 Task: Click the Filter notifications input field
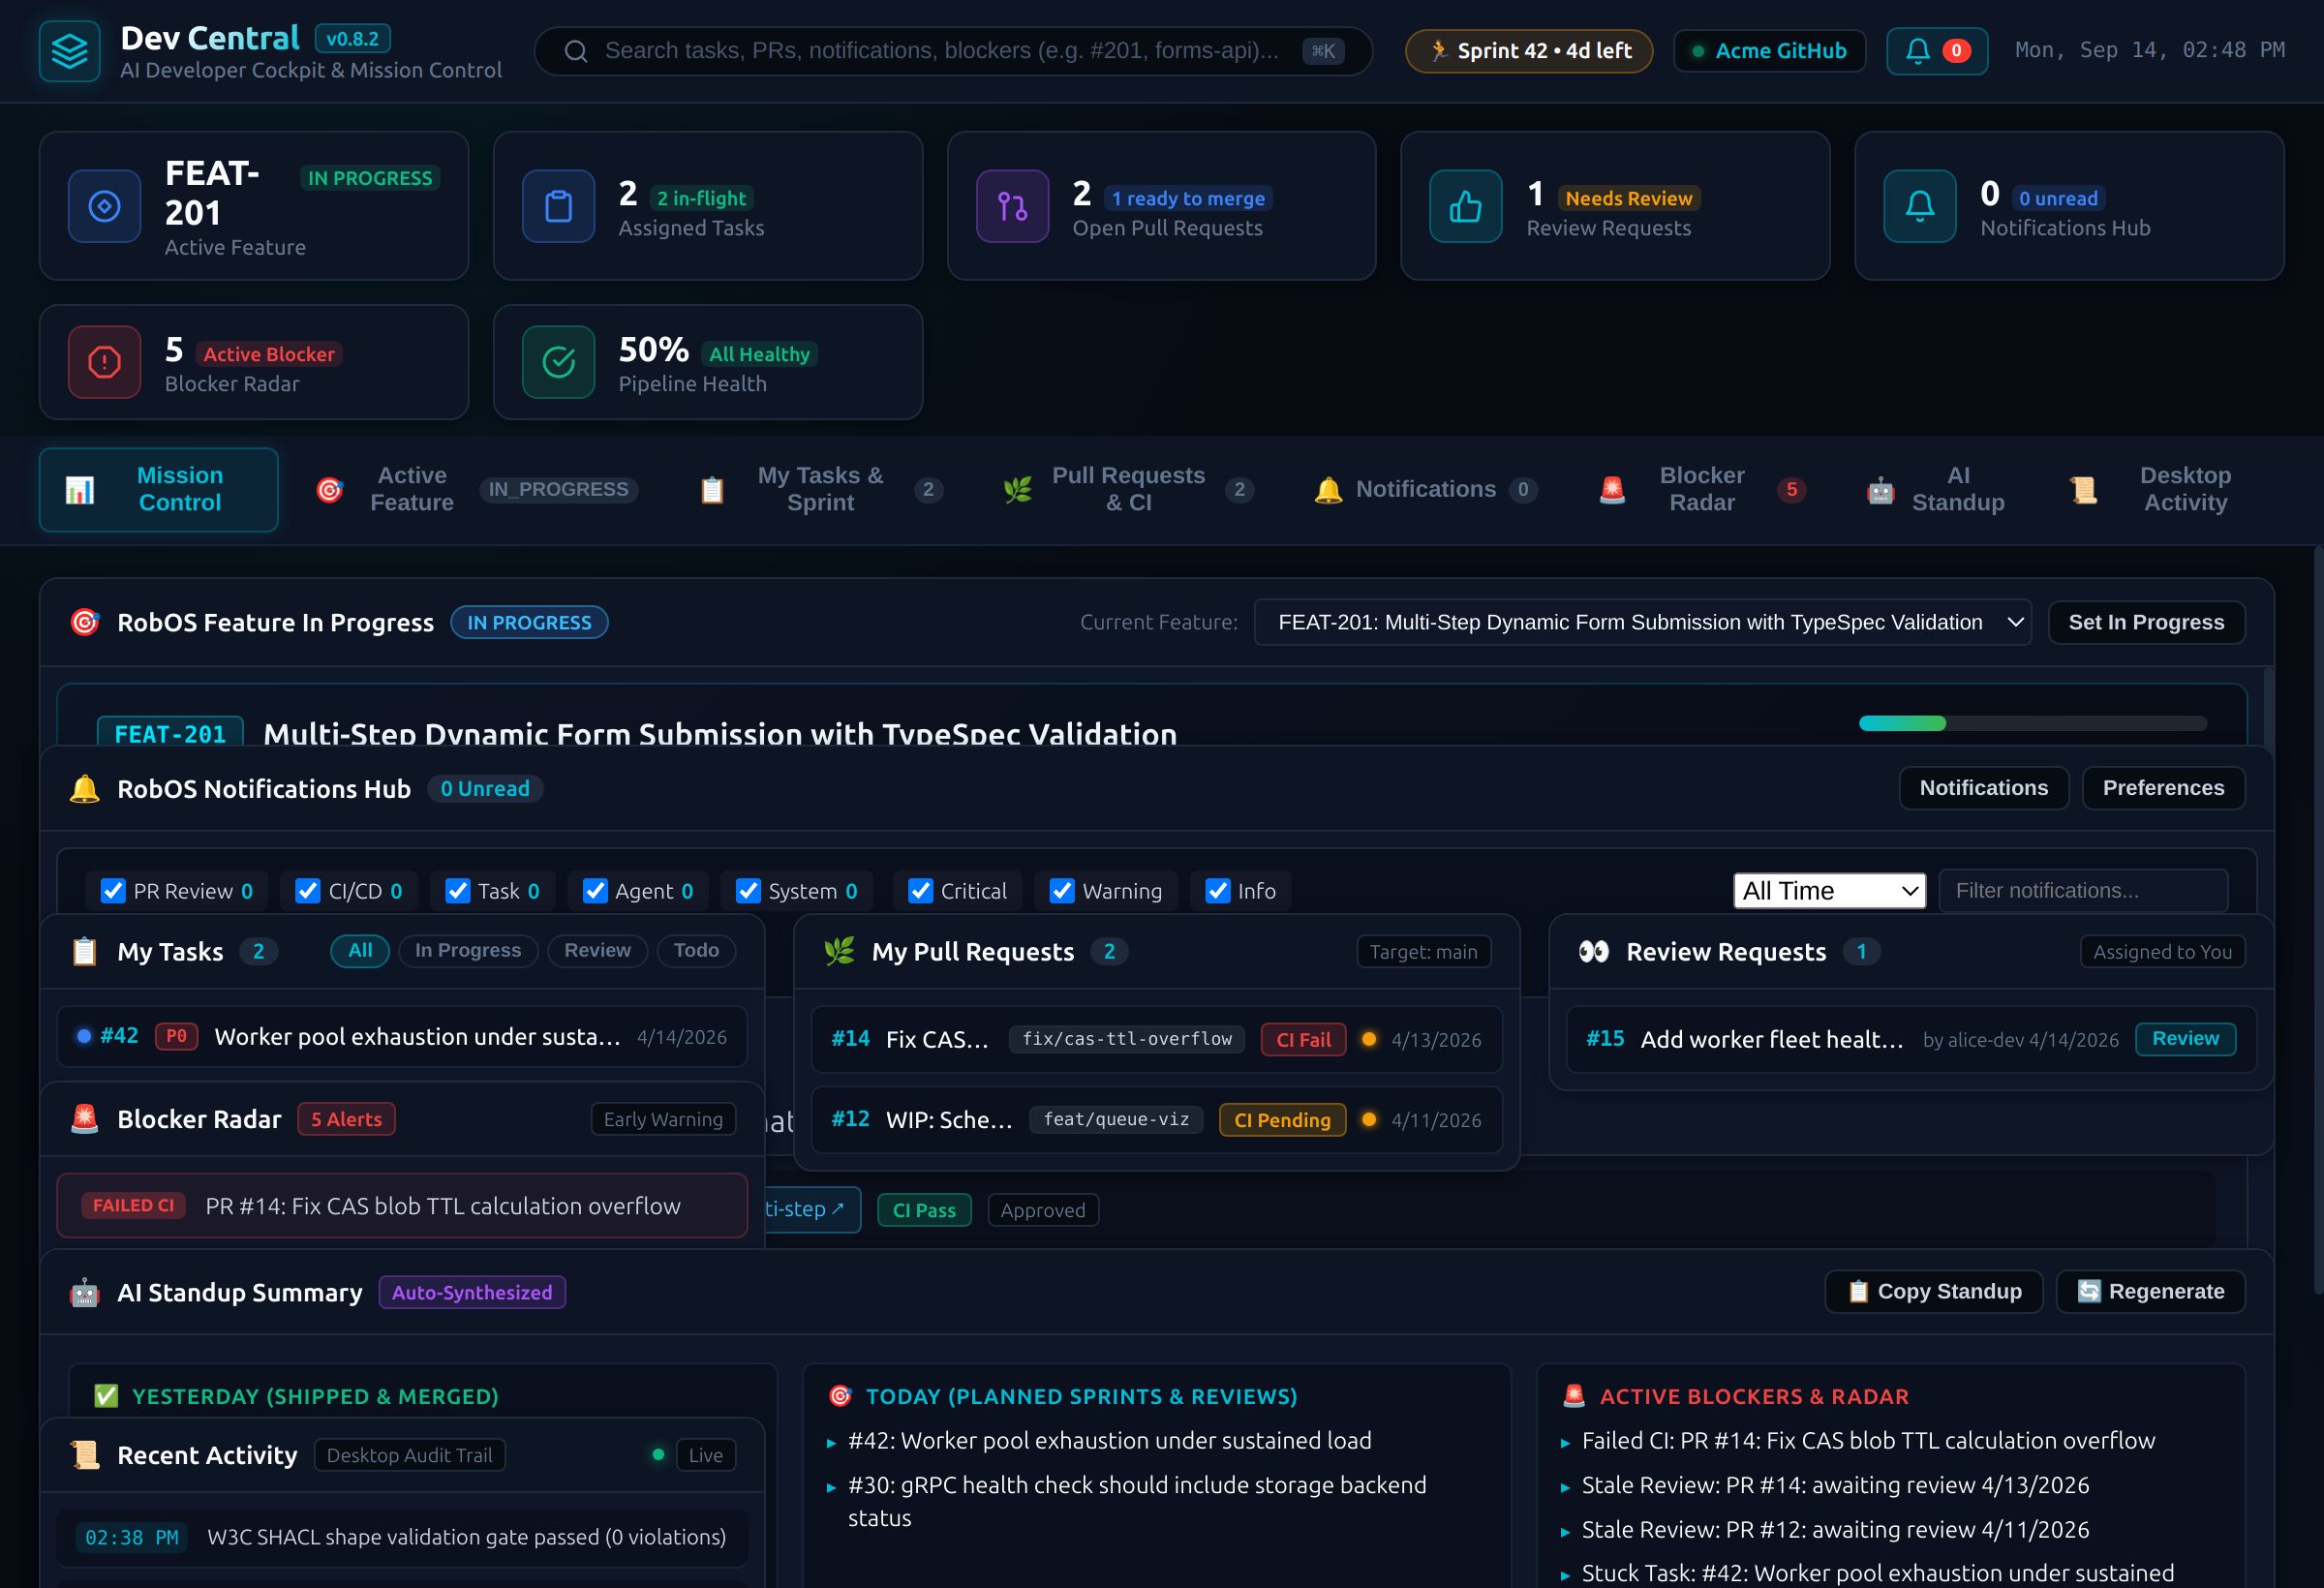click(x=2083, y=890)
